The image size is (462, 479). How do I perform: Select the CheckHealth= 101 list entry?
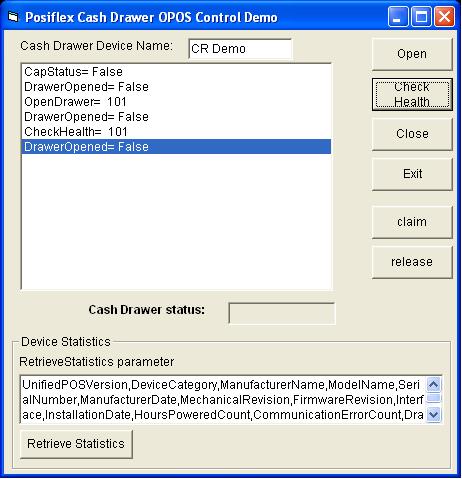point(176,132)
